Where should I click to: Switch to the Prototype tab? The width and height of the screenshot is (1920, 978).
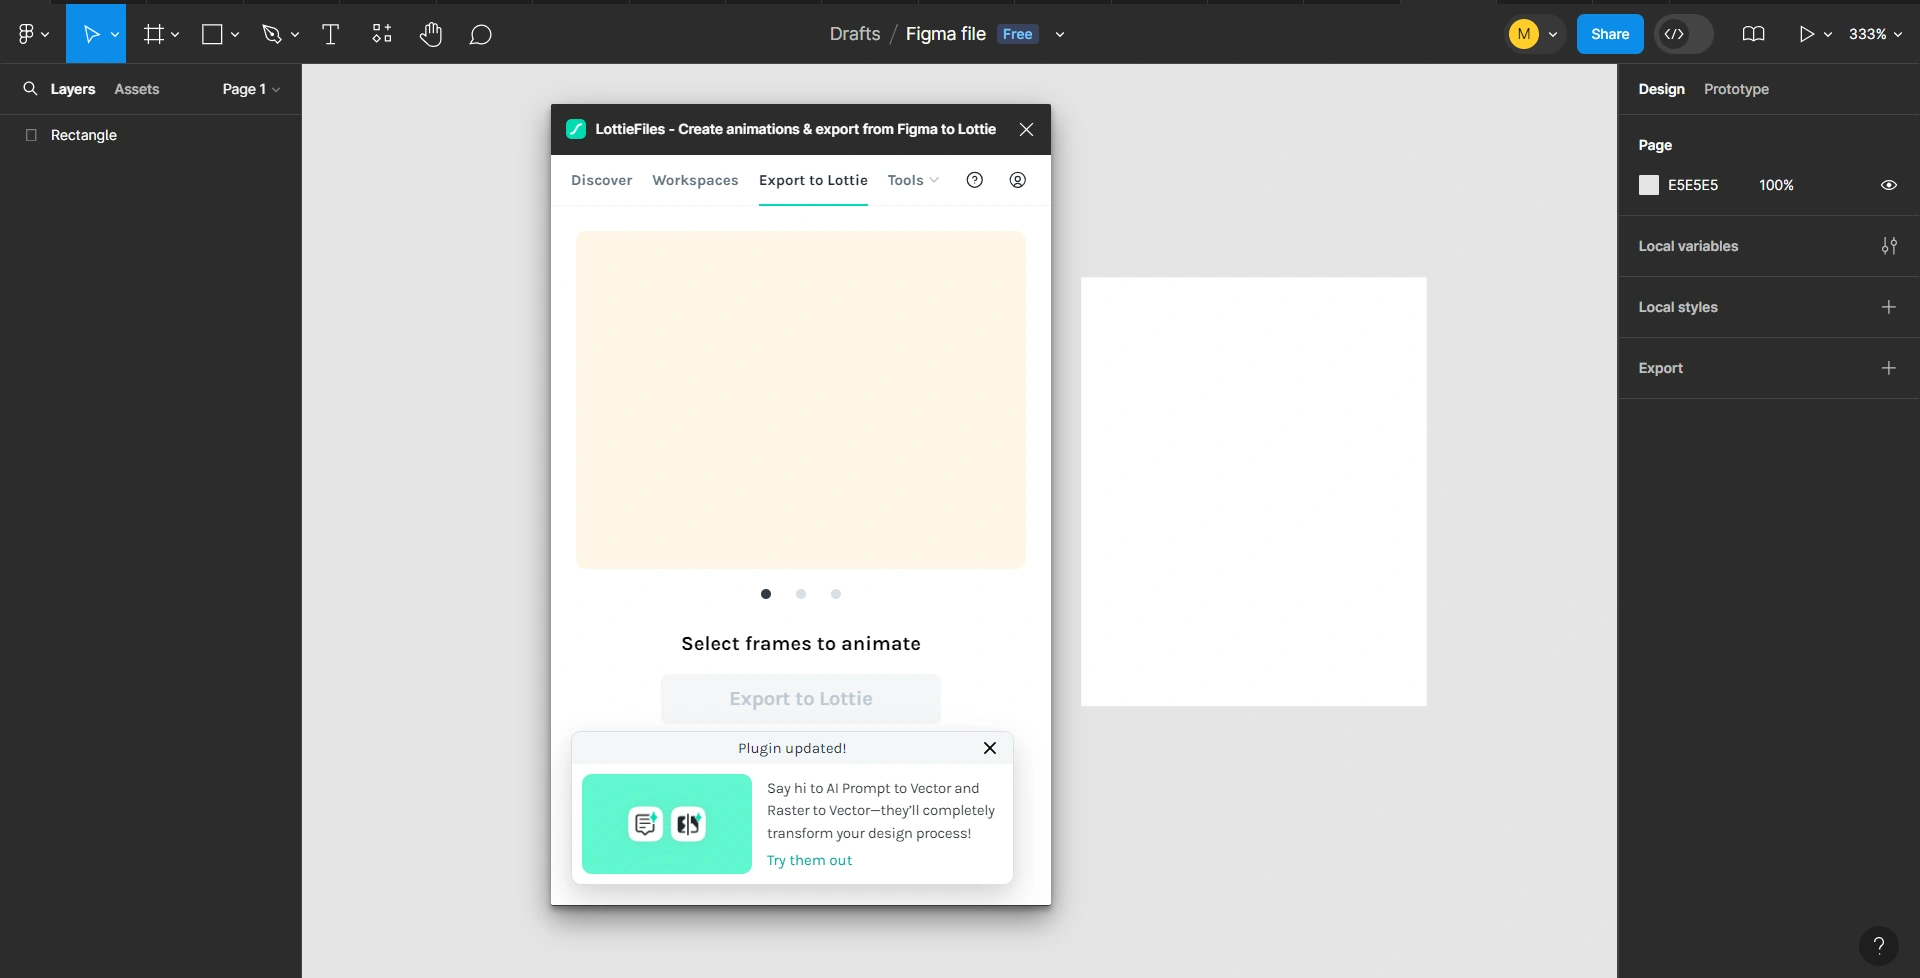click(x=1736, y=89)
